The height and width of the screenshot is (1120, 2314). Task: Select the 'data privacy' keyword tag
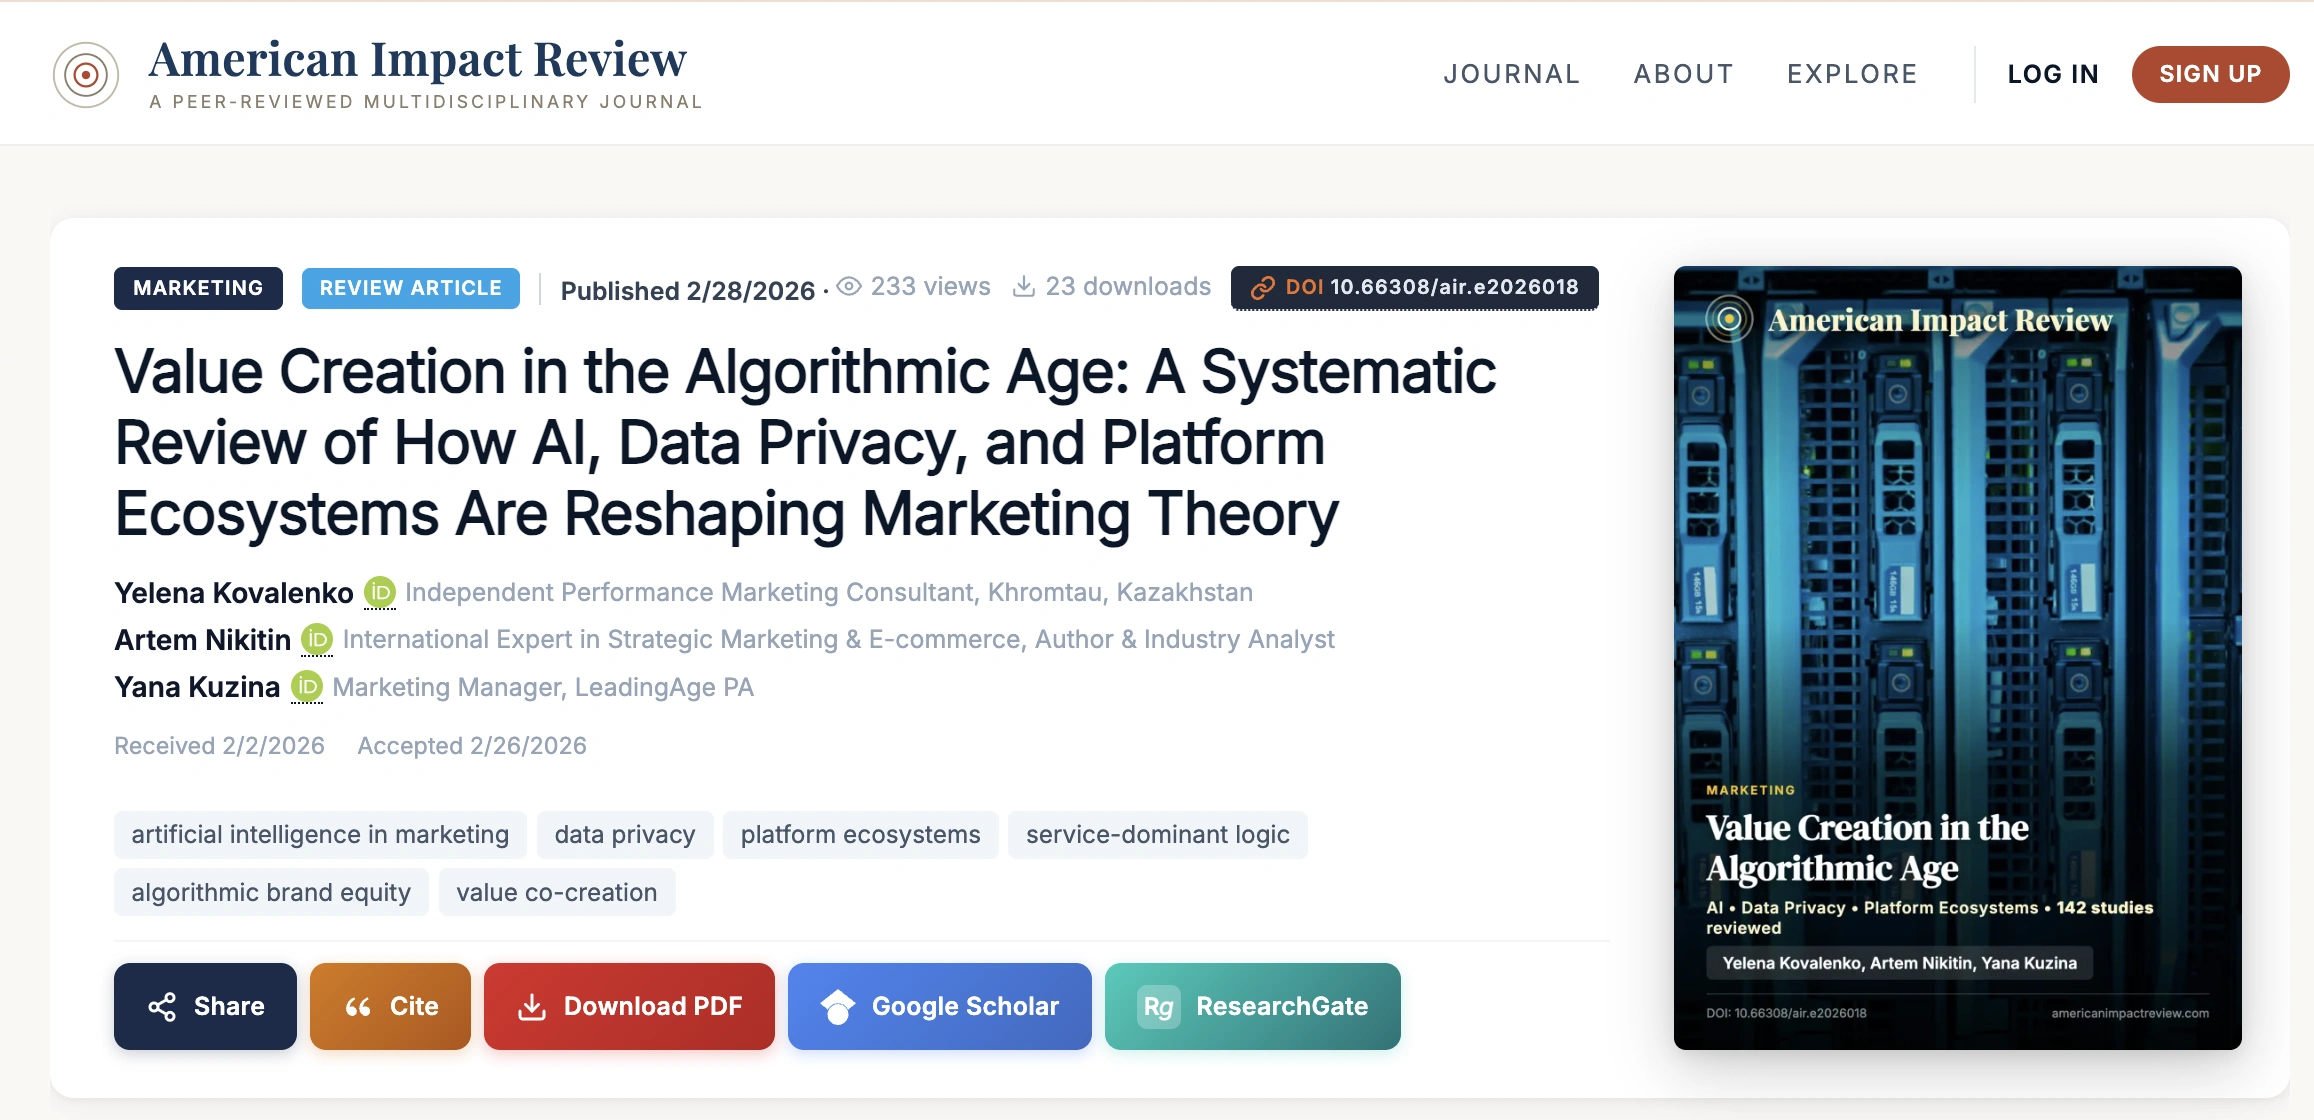coord(625,834)
